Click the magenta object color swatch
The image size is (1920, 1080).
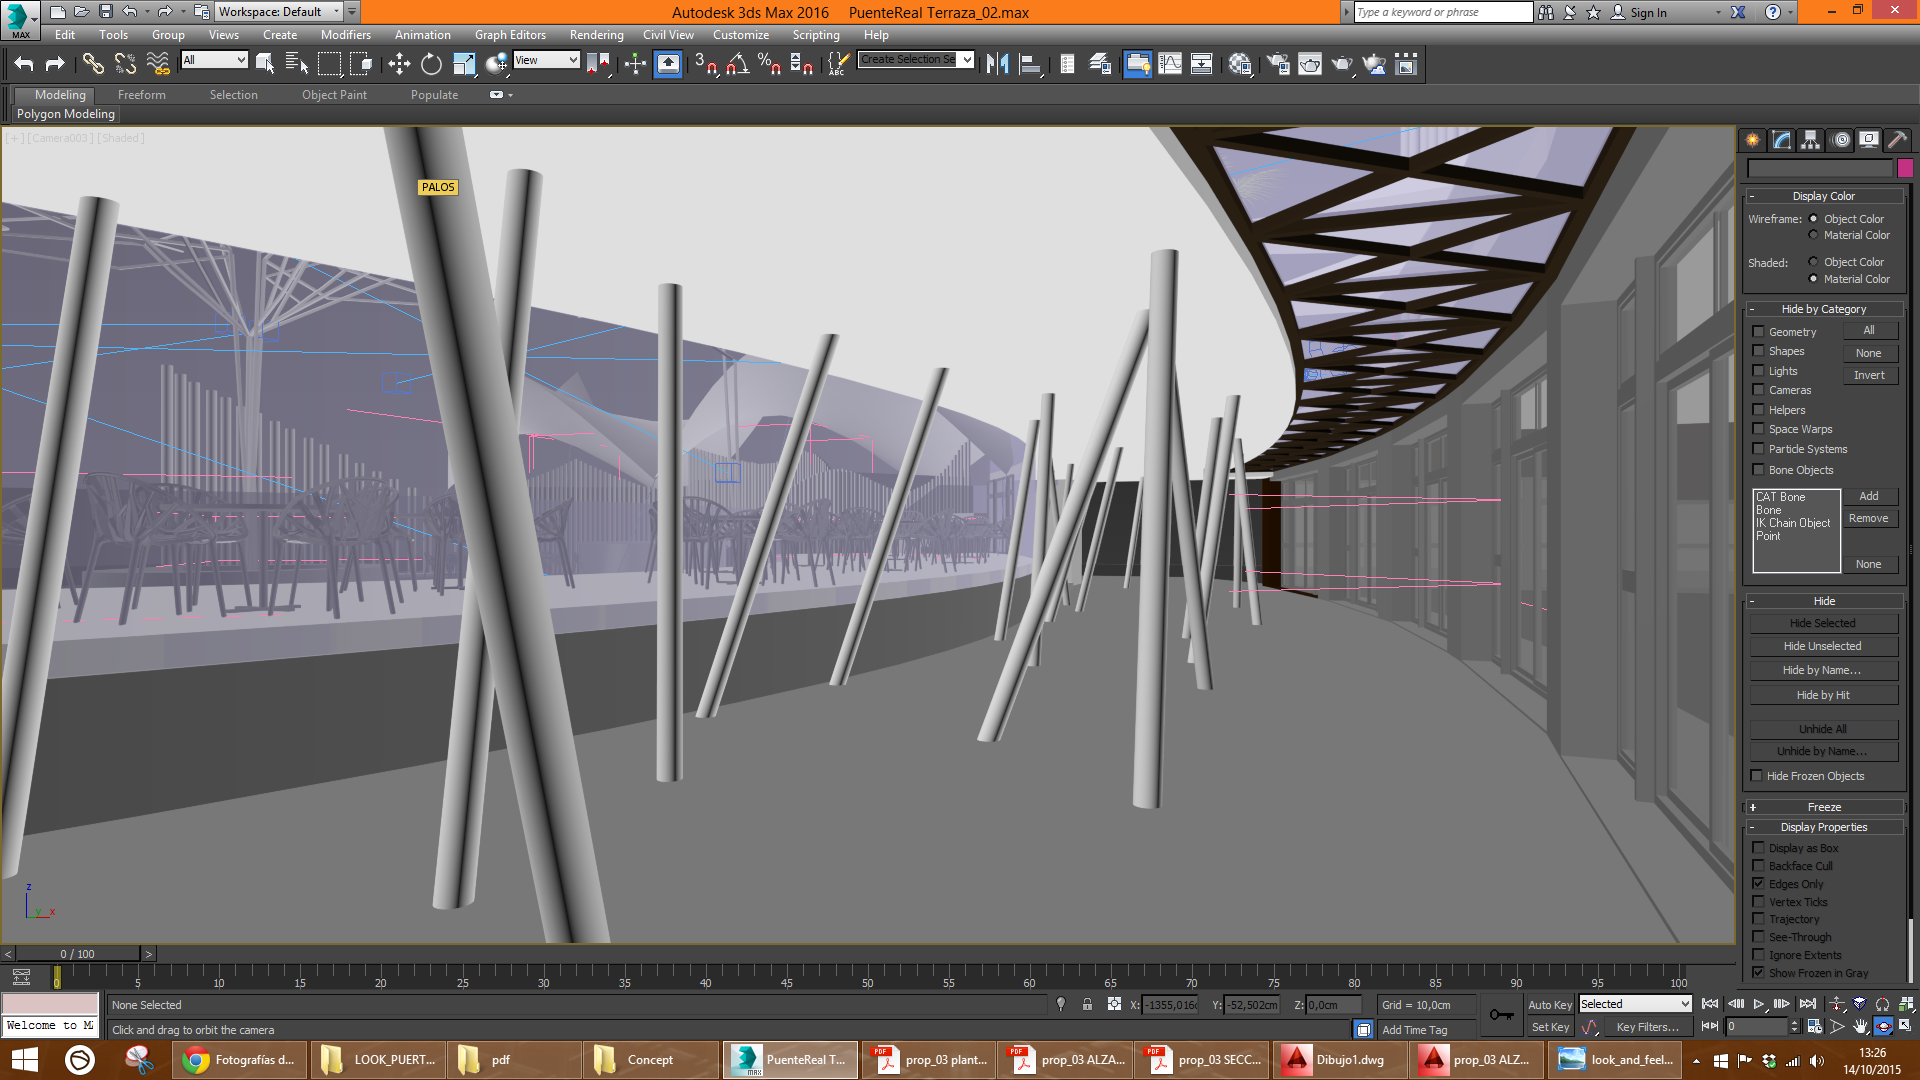point(1905,168)
